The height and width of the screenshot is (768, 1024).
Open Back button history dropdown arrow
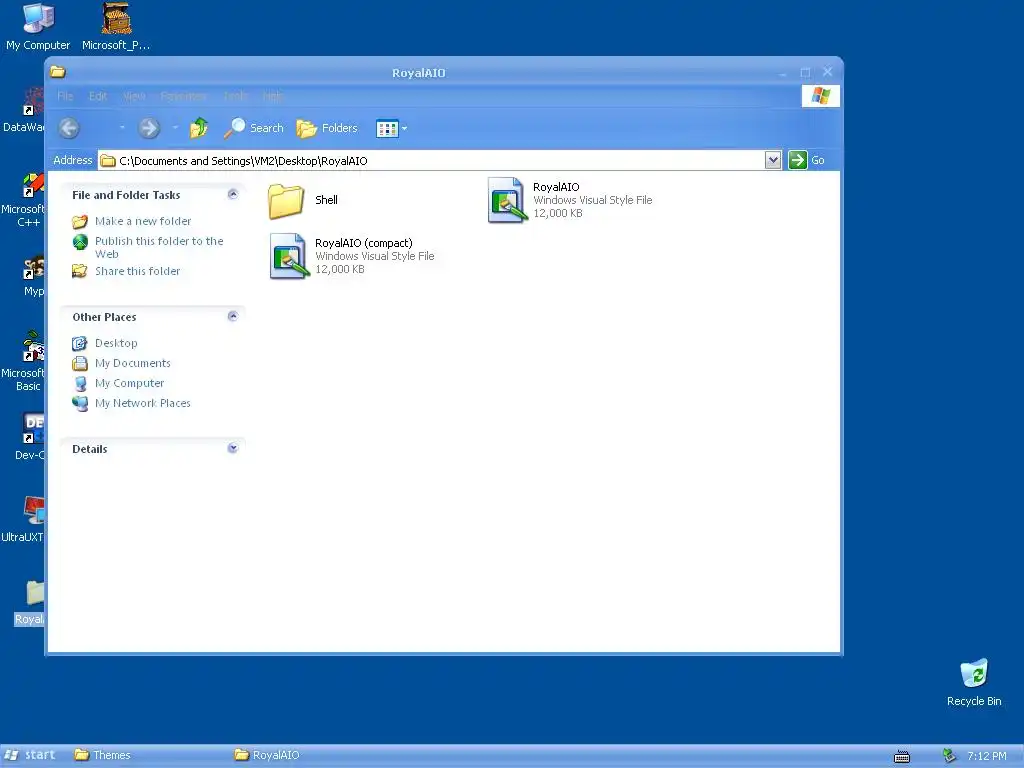click(x=122, y=128)
